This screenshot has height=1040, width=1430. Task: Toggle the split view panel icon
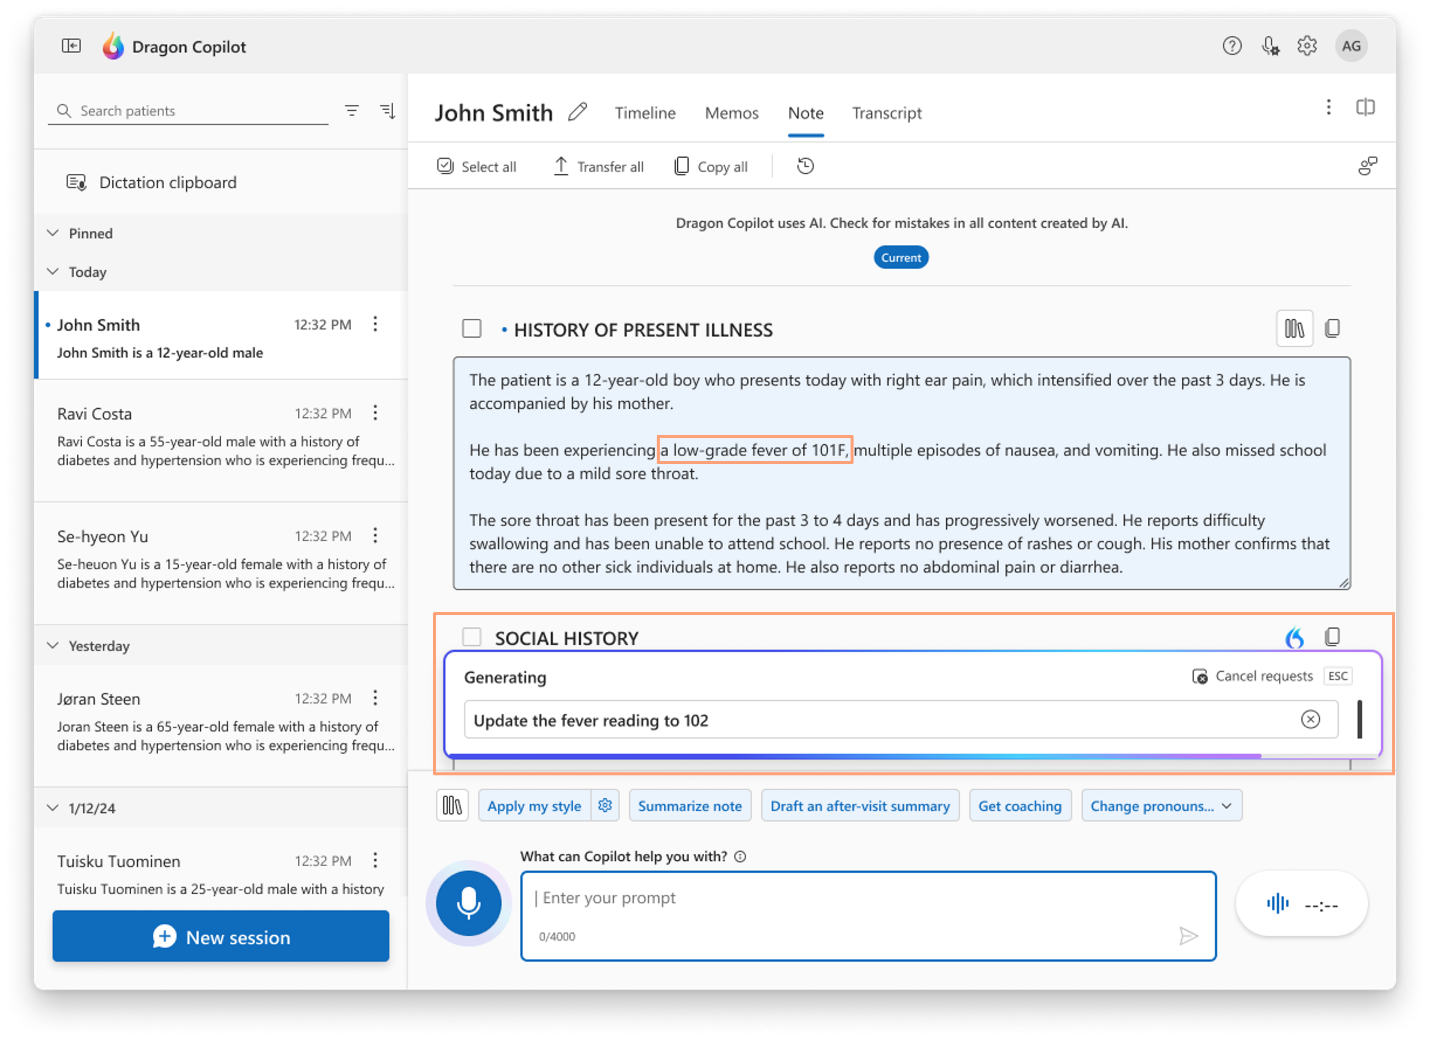pos(1365,107)
